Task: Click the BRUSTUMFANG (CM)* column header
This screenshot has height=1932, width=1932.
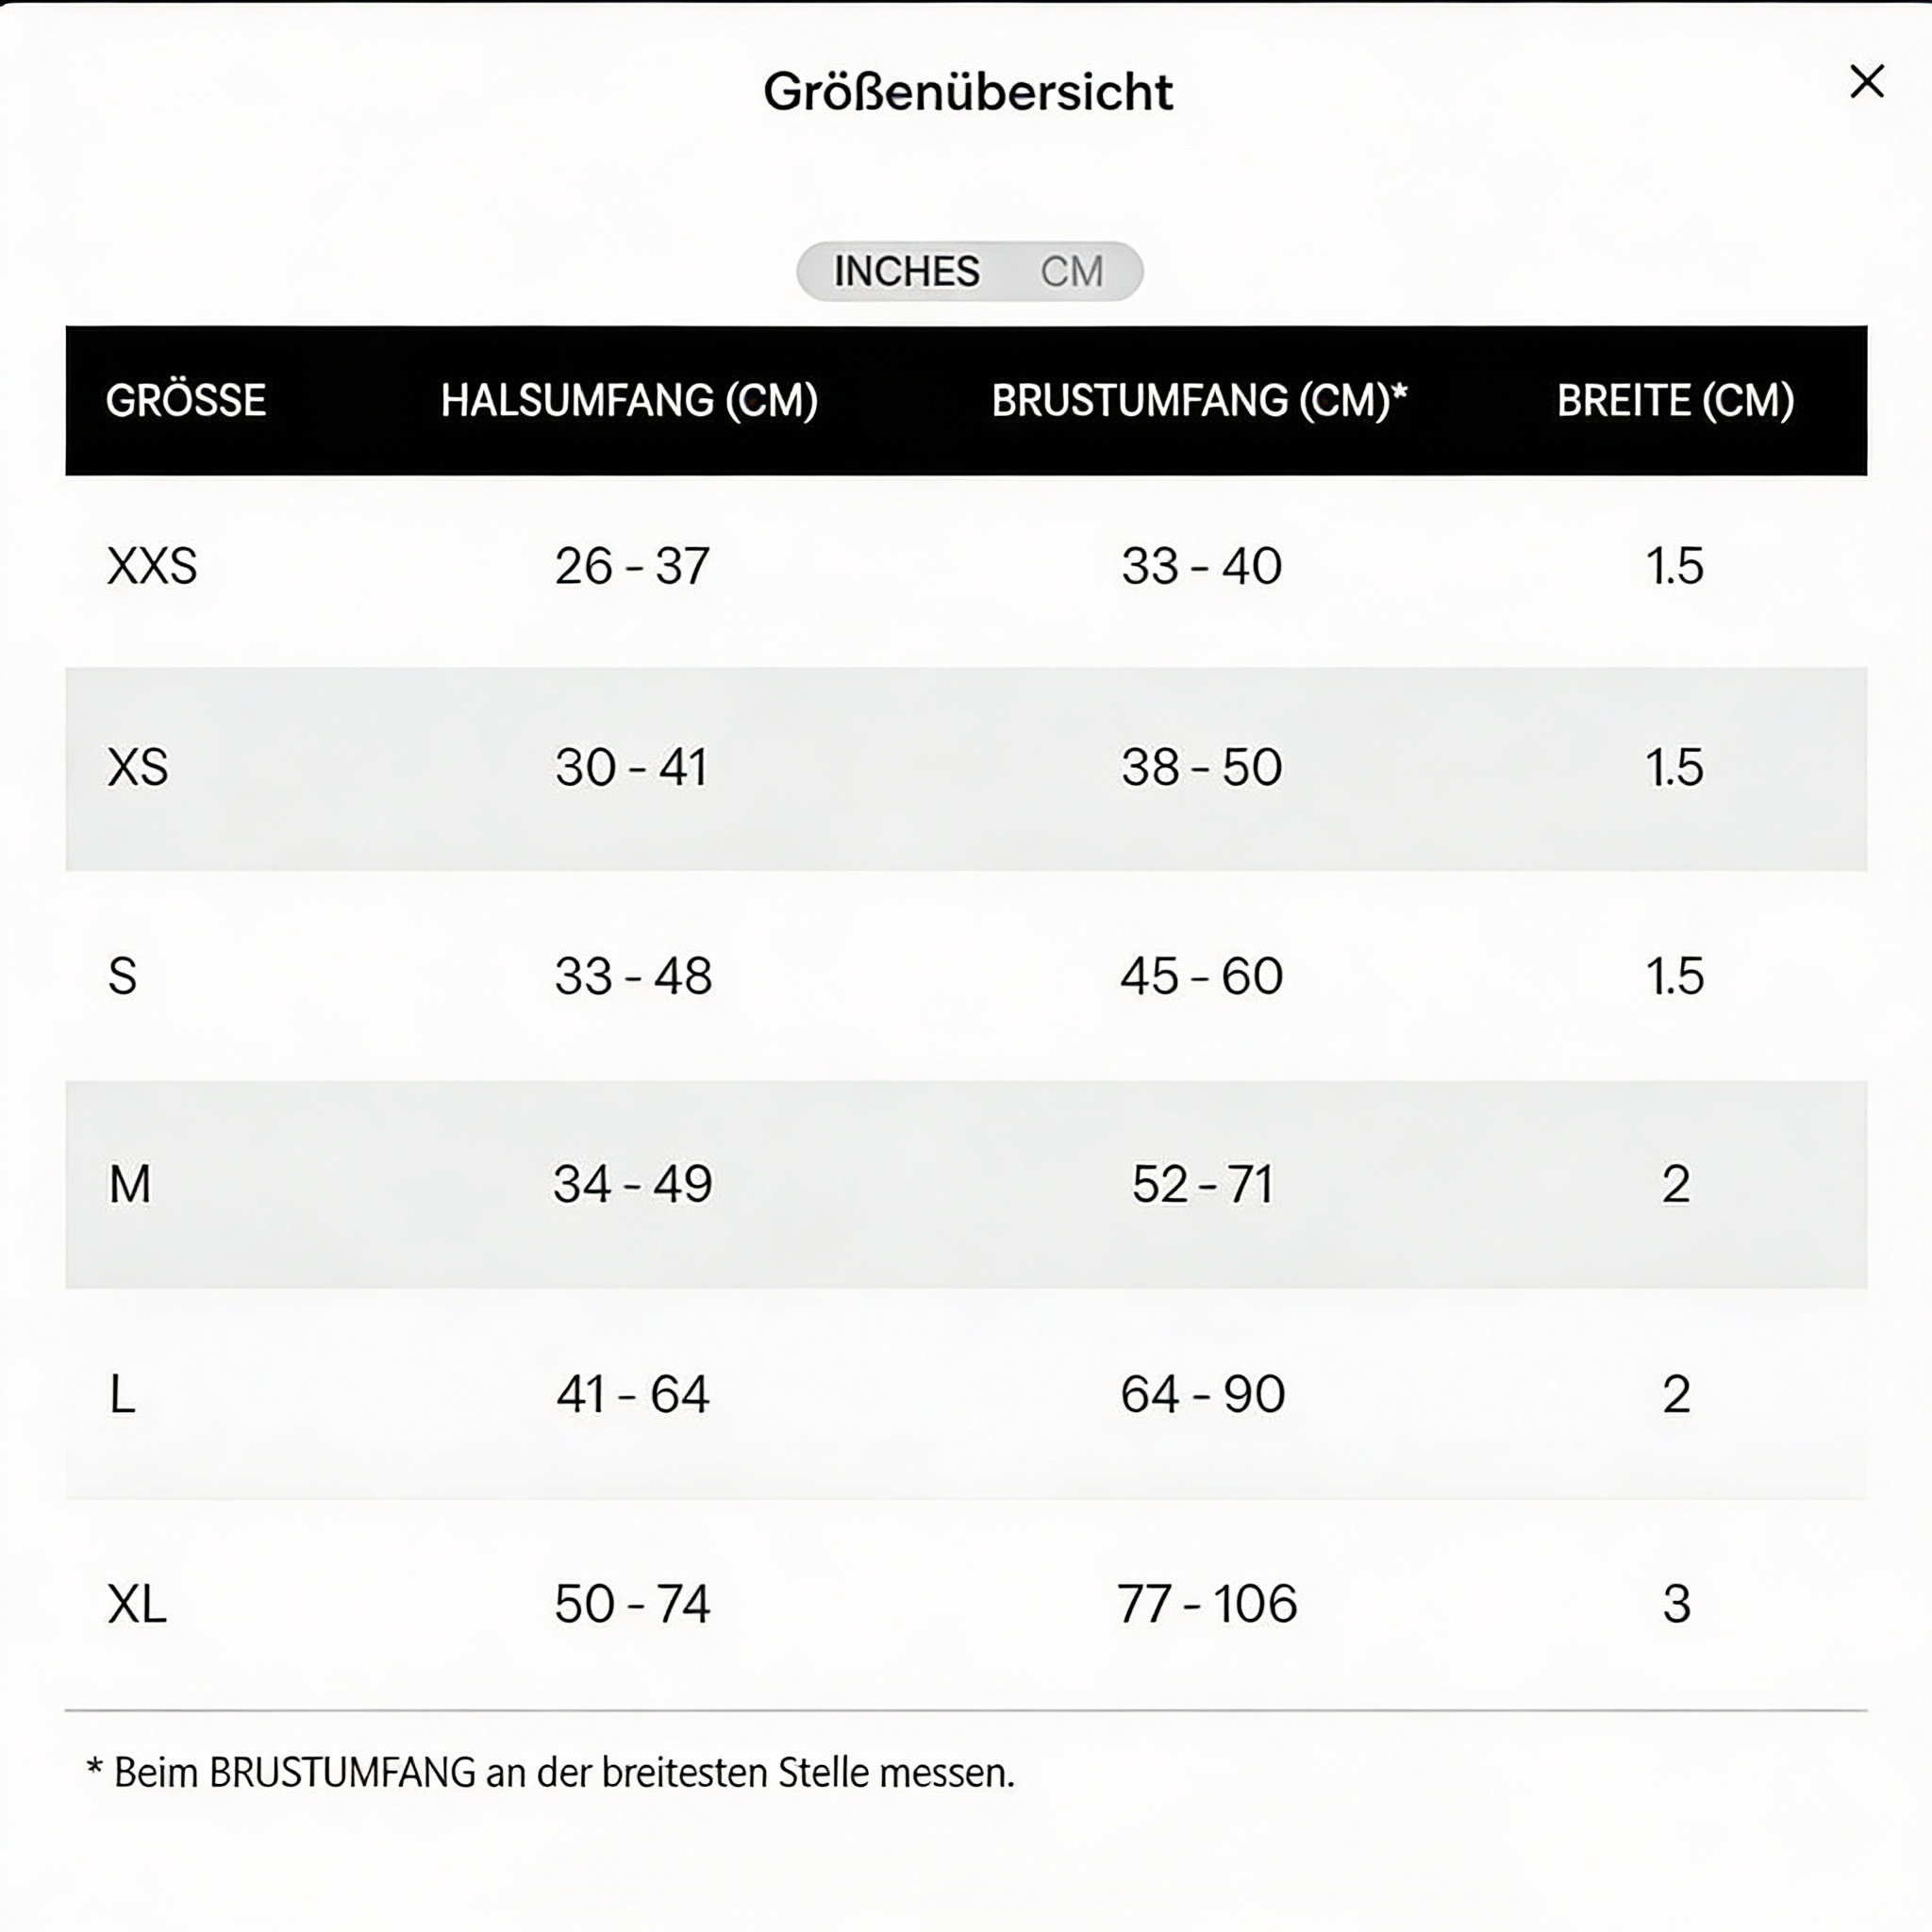Action: click(x=1199, y=400)
